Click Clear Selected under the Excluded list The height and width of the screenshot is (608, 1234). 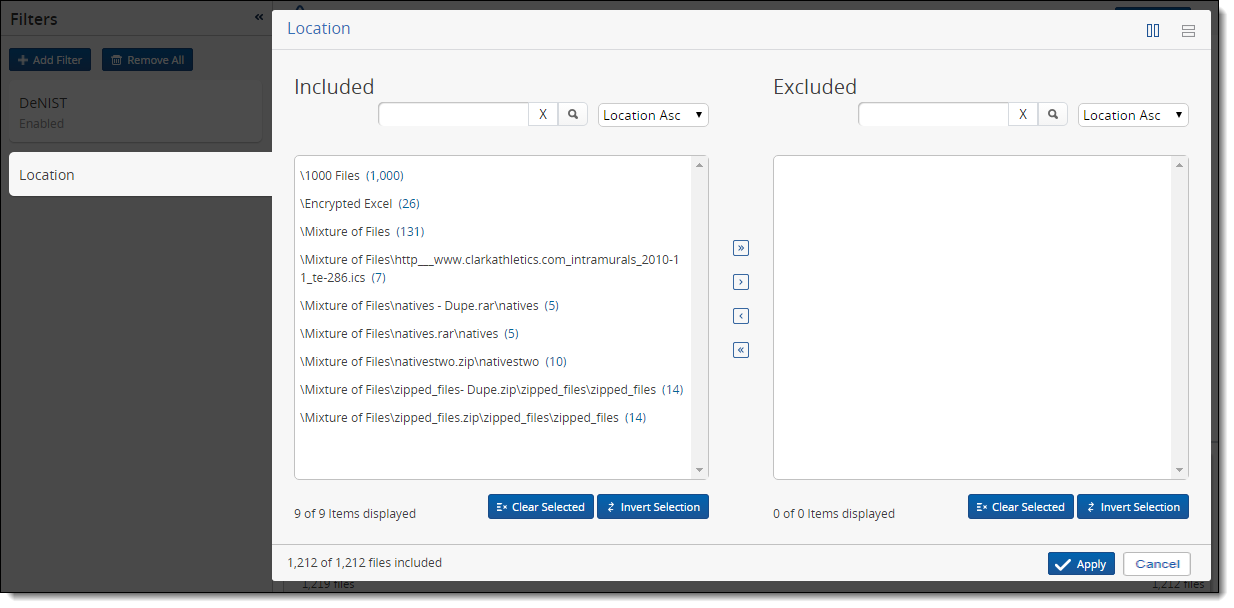1020,506
